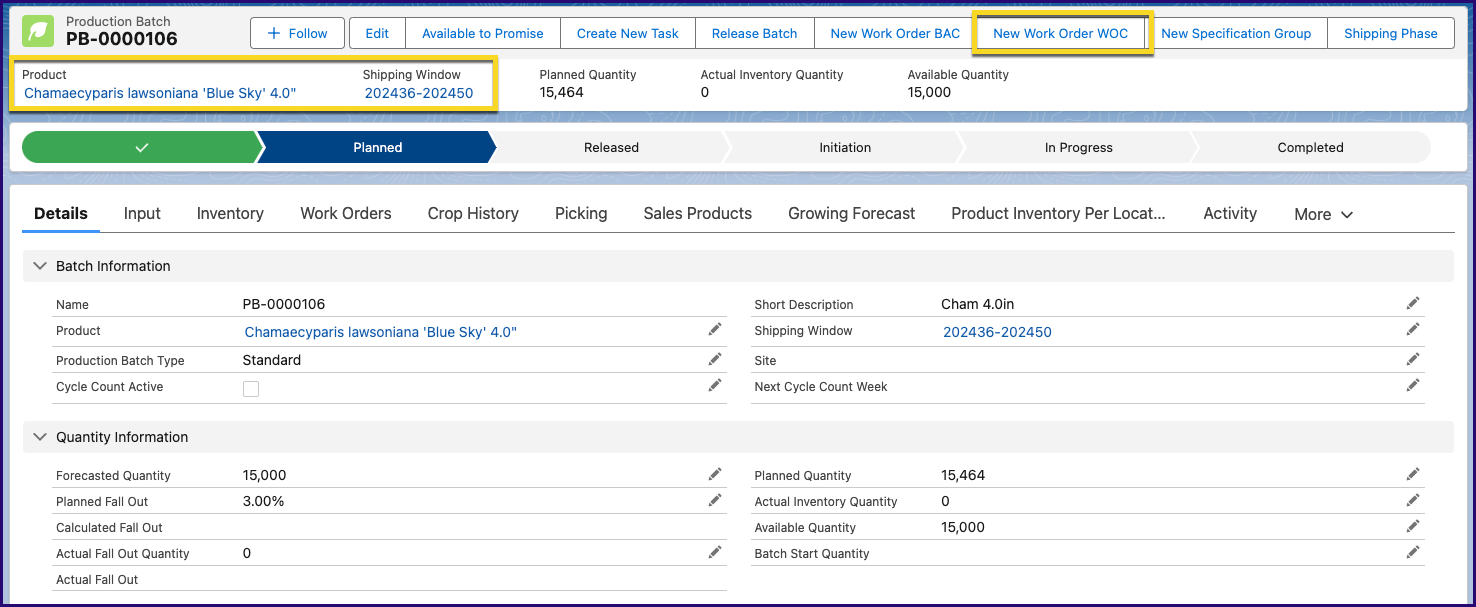Click the Cham 4.0in short description value

coord(977,304)
